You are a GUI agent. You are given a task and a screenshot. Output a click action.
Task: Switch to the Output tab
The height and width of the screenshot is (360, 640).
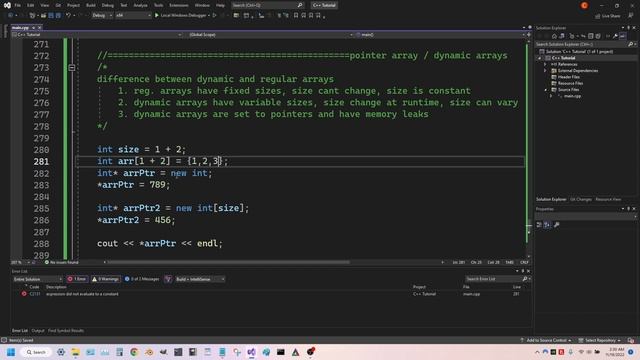[38, 331]
